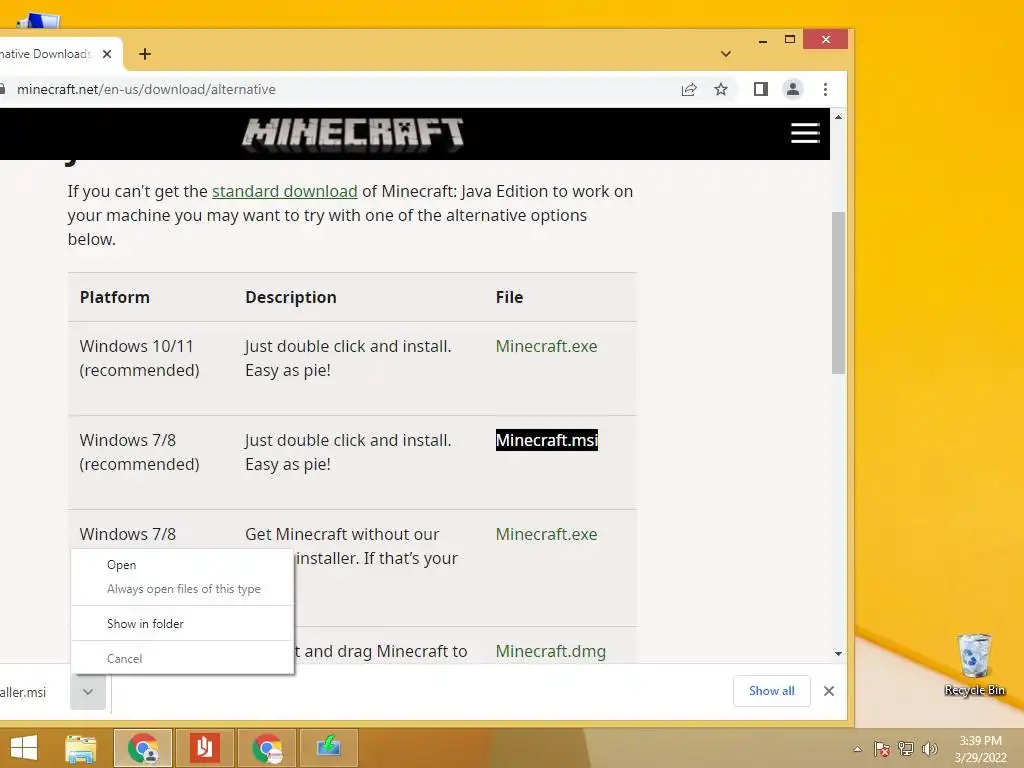Switch to second Chrome taskbar icon
Viewport: 1024px width, 768px height.
[267, 748]
